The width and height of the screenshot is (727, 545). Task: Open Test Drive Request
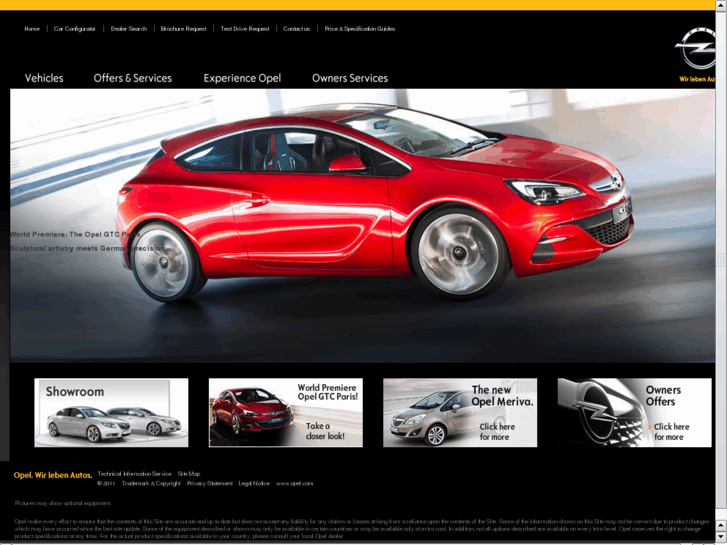(245, 29)
